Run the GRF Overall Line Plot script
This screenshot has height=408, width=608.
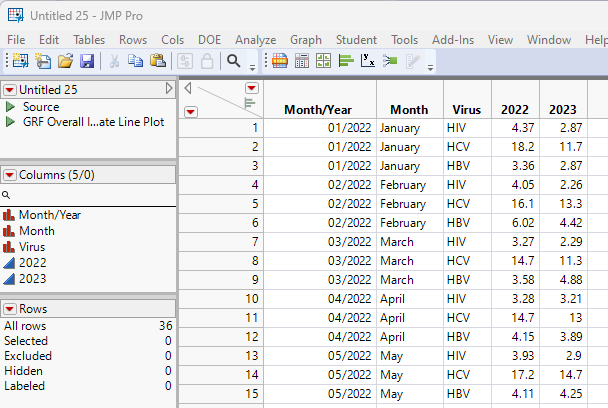pos(10,122)
